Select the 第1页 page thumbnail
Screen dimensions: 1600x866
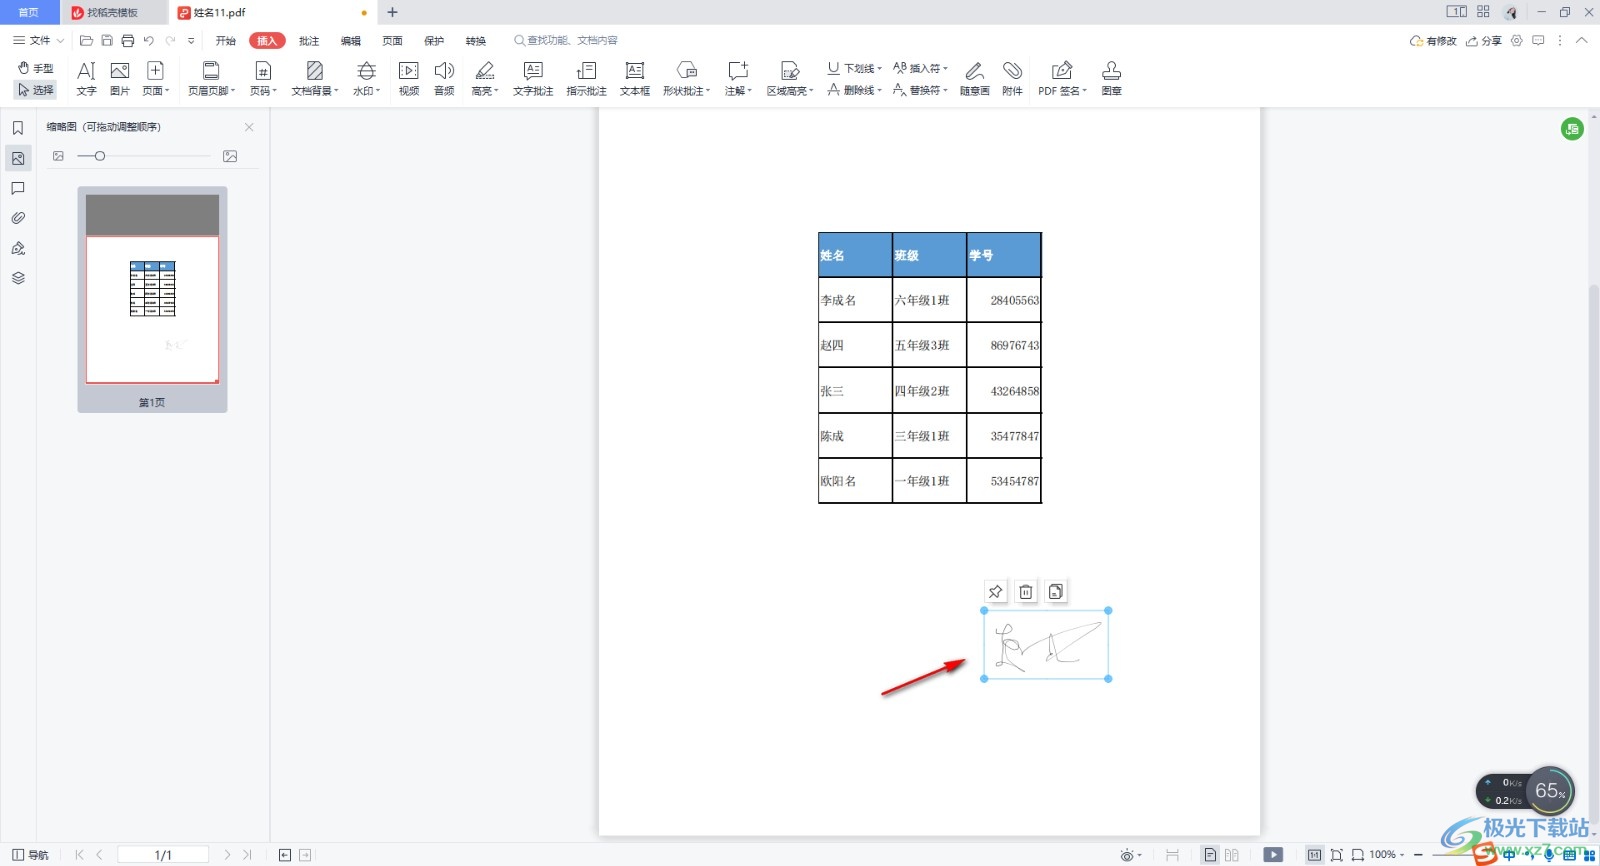click(x=152, y=299)
